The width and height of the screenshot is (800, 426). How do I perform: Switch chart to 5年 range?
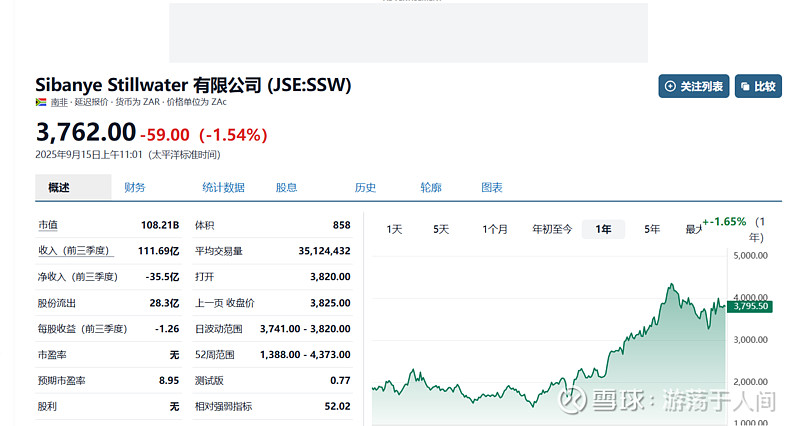652,230
